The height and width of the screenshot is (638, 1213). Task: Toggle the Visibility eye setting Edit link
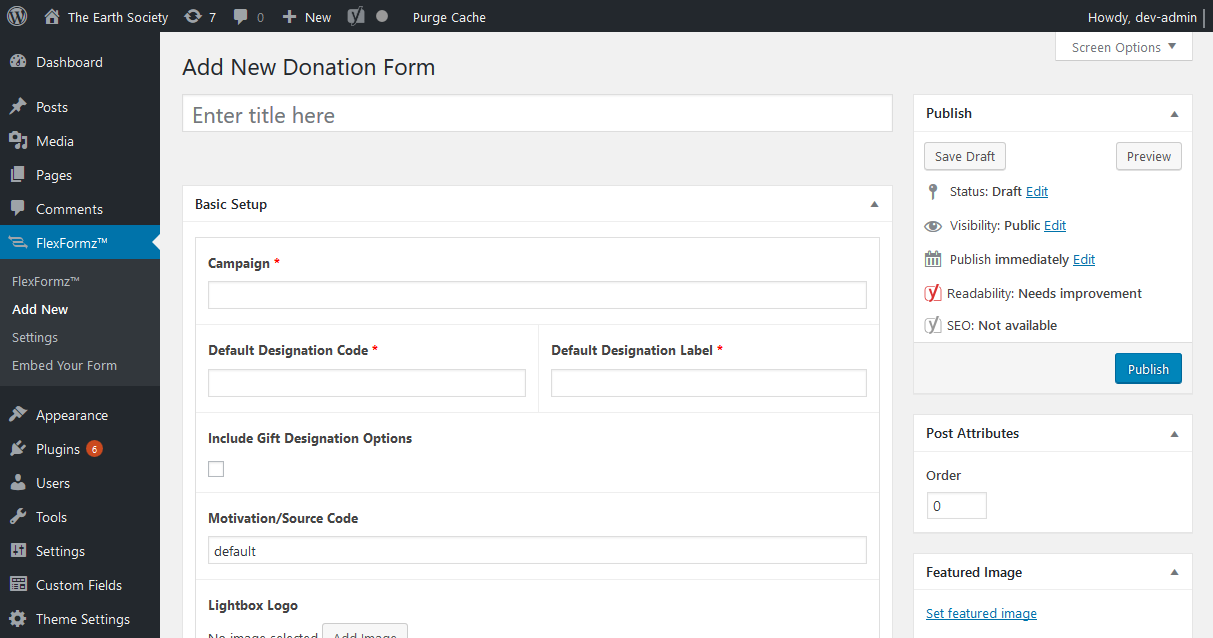tap(1054, 225)
